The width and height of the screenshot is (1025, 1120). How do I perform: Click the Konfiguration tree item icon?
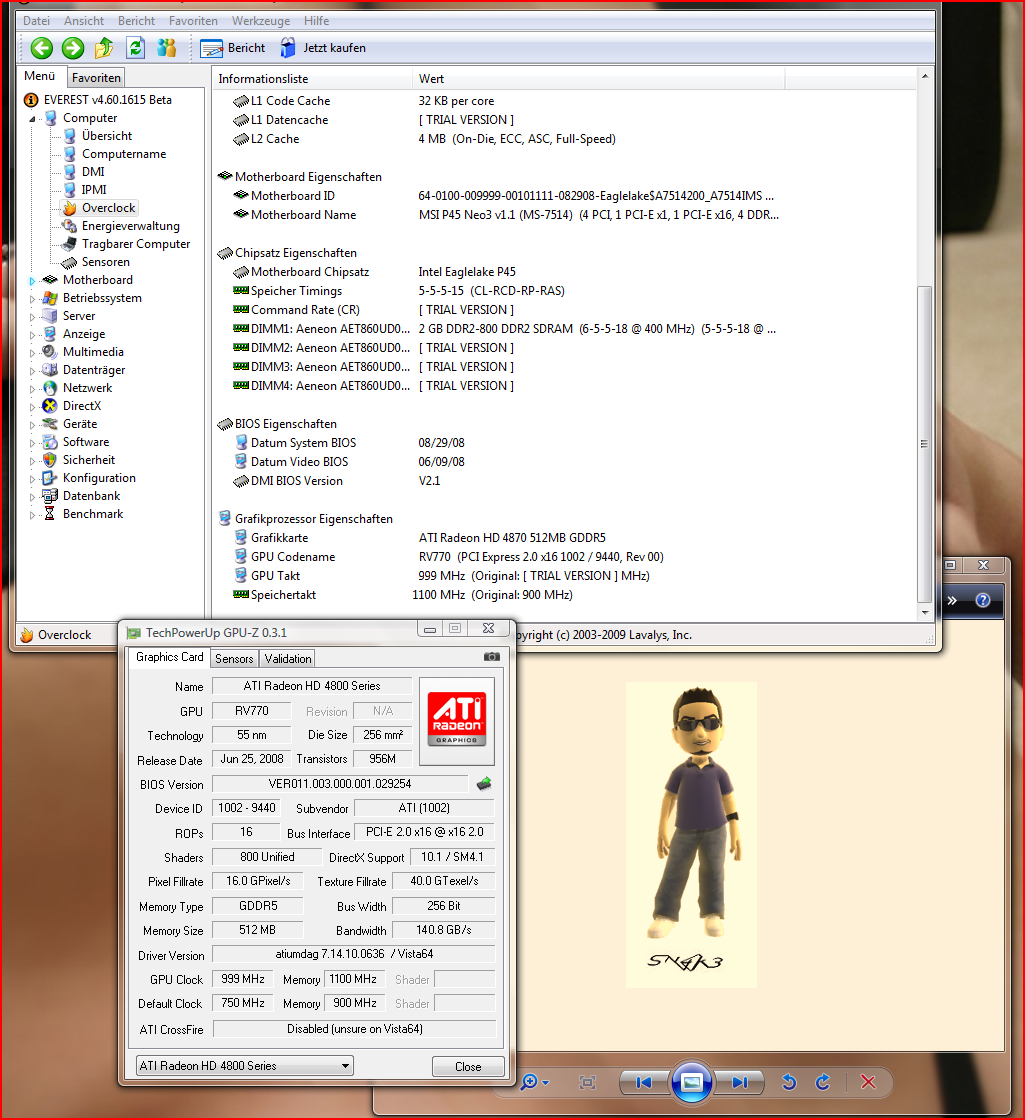pos(49,478)
